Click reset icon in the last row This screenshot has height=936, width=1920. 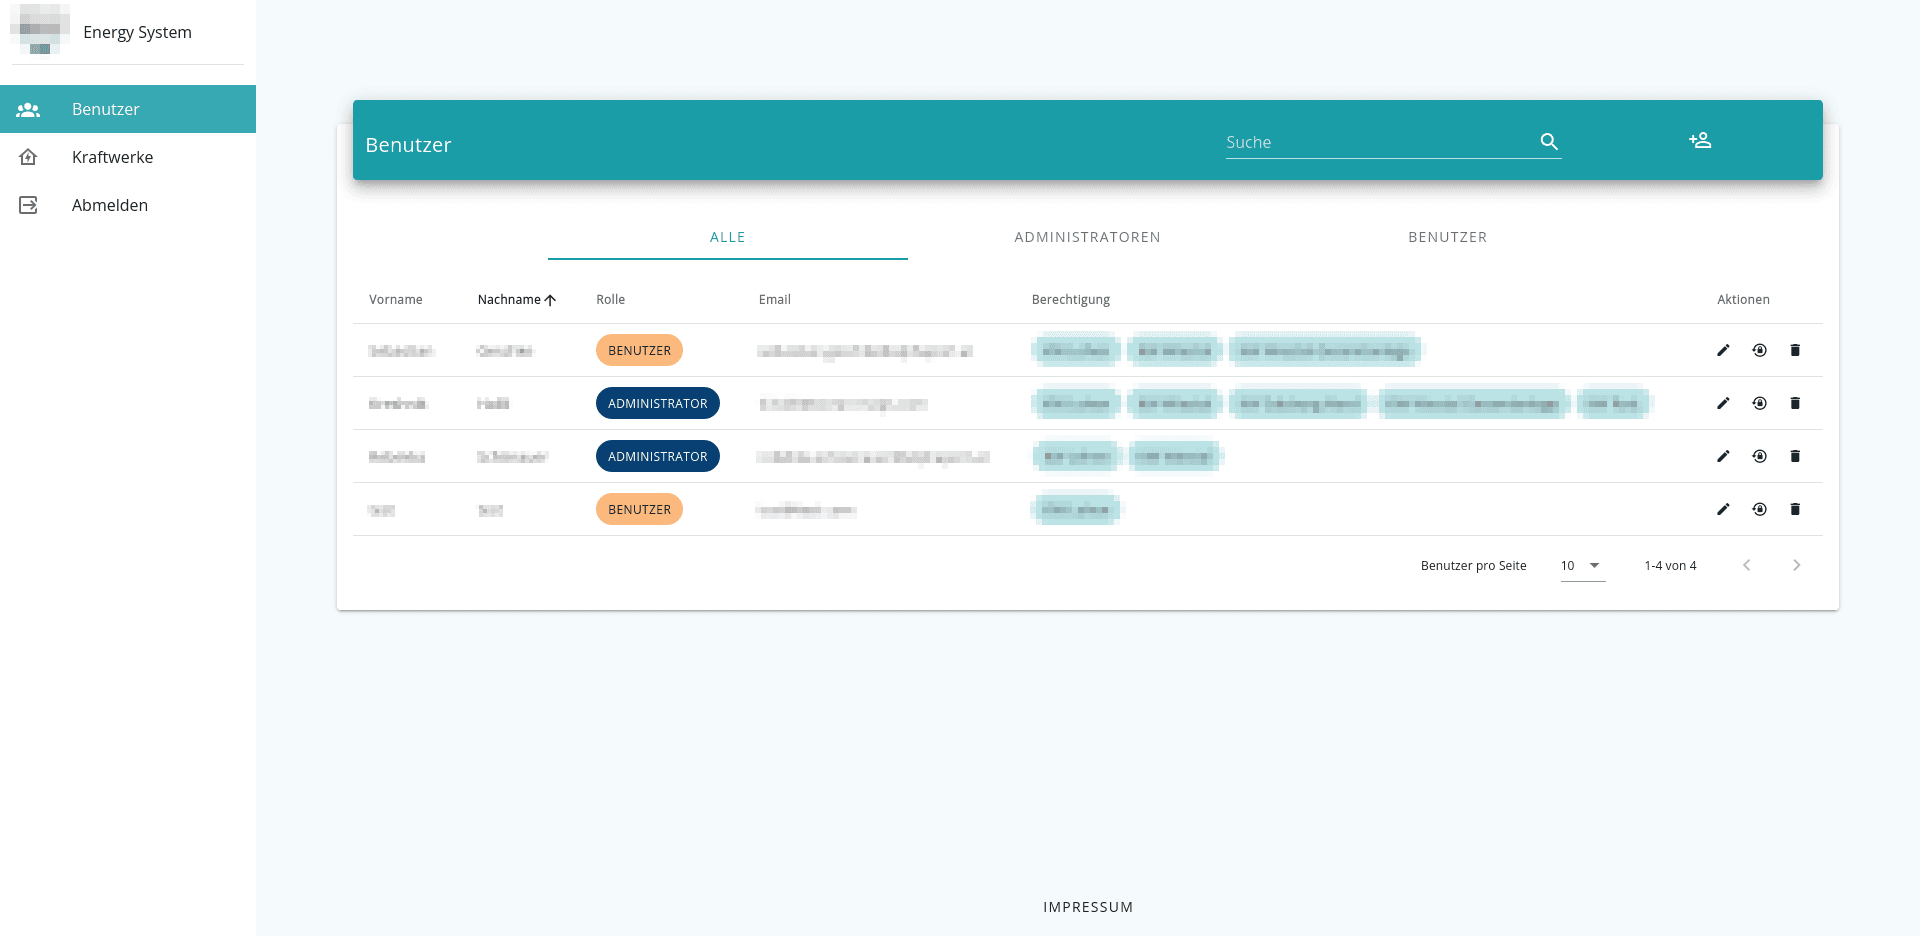coord(1759,509)
